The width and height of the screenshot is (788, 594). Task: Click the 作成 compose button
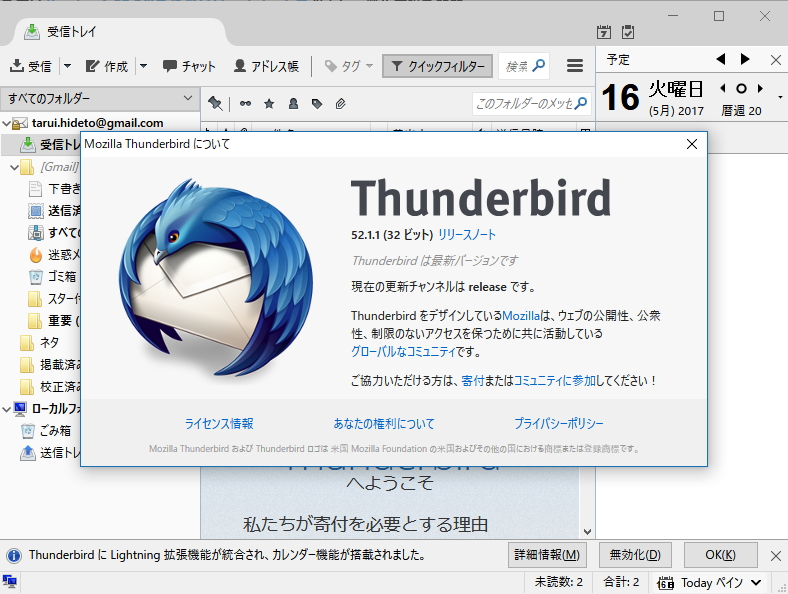pos(107,66)
